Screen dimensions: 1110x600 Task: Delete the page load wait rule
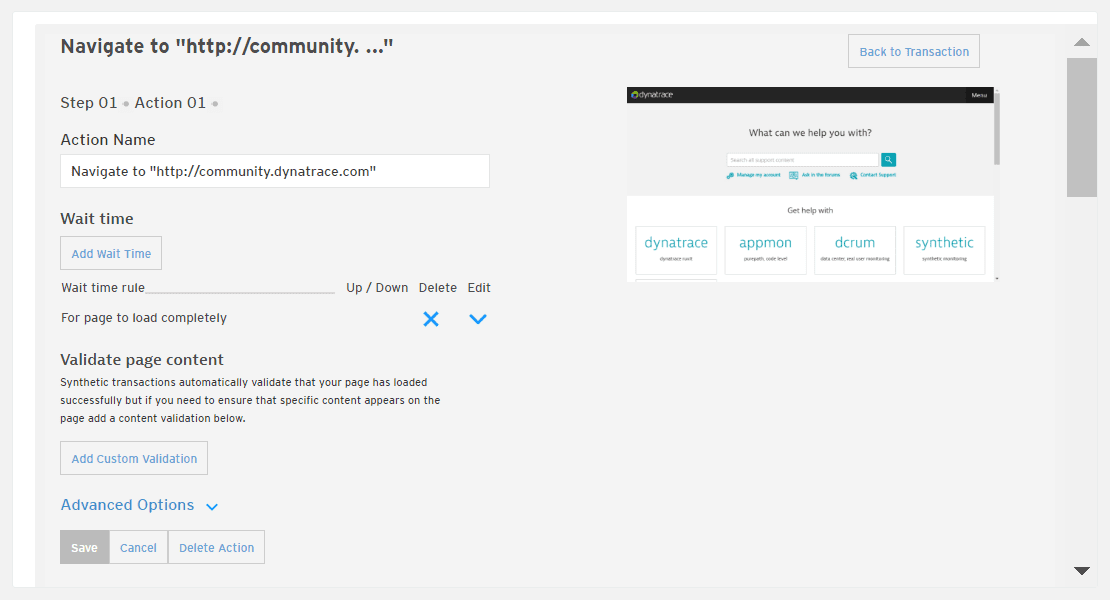430,319
